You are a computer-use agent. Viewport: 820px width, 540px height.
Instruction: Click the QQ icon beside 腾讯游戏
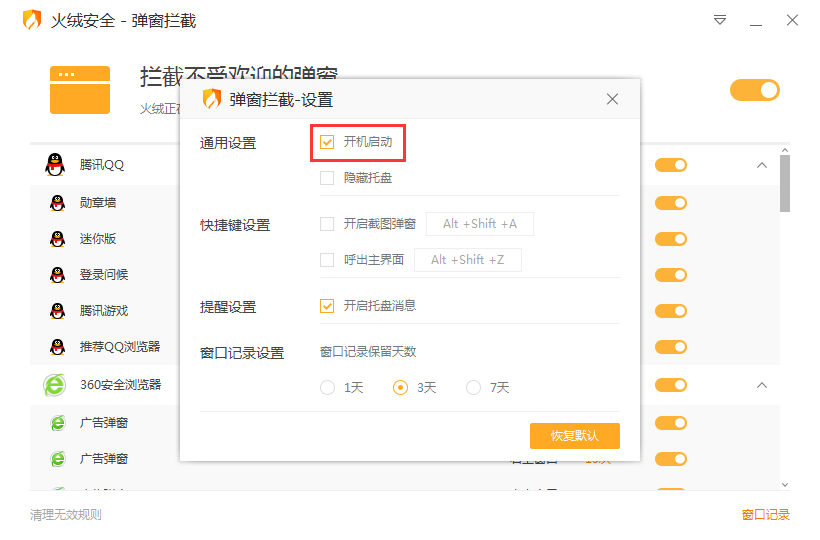[x=58, y=311]
